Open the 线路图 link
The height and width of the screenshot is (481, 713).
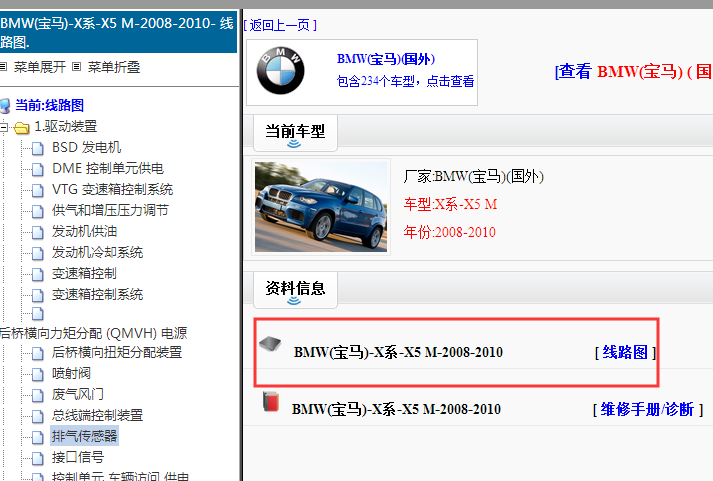(x=625, y=352)
